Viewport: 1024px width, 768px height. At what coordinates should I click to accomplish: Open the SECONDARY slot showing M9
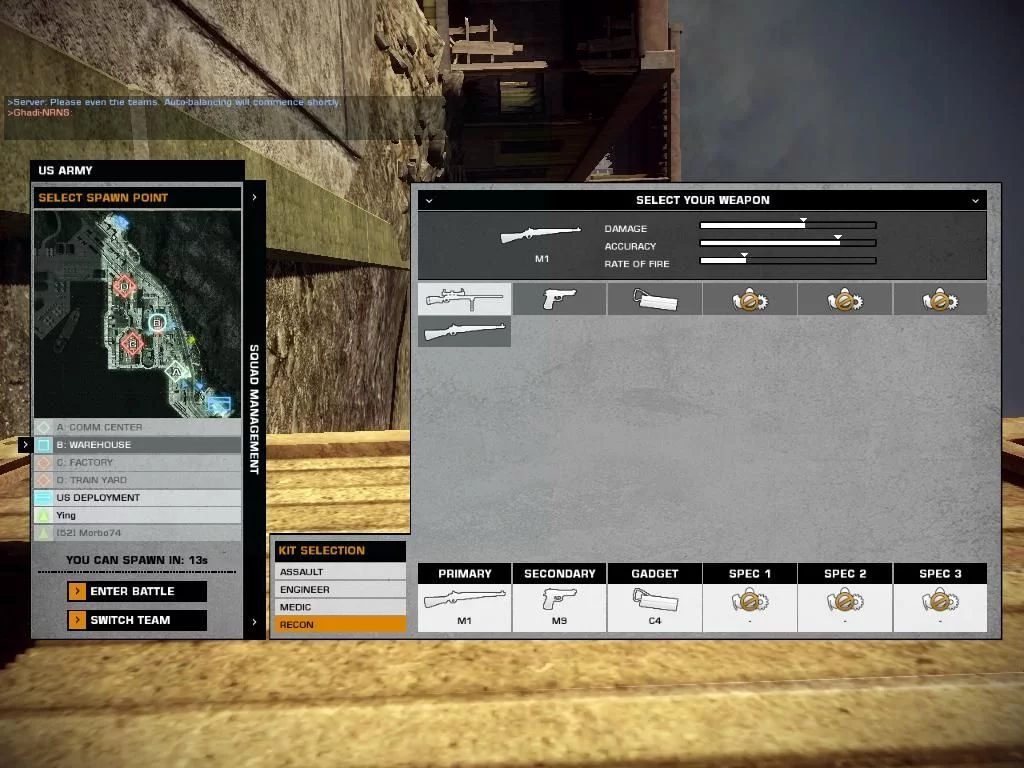click(560, 598)
